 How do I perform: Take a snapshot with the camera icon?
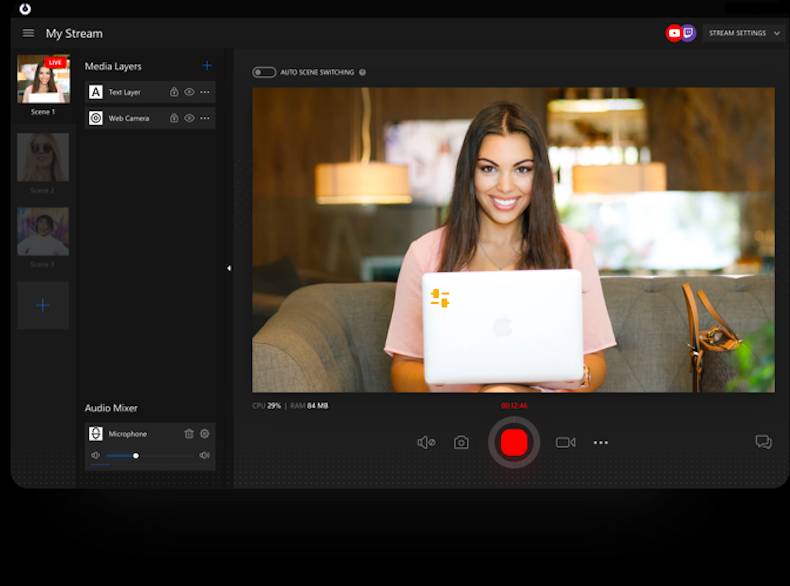point(461,442)
